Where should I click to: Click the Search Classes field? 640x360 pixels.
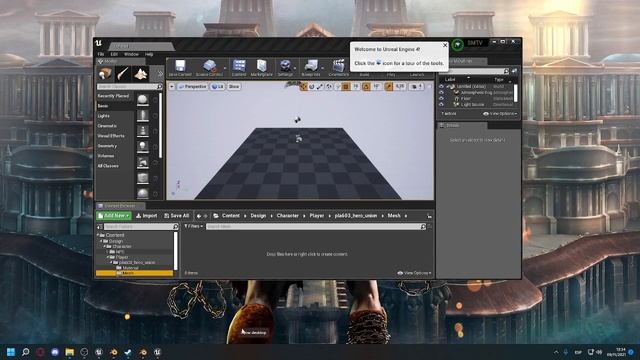[x=129, y=87]
